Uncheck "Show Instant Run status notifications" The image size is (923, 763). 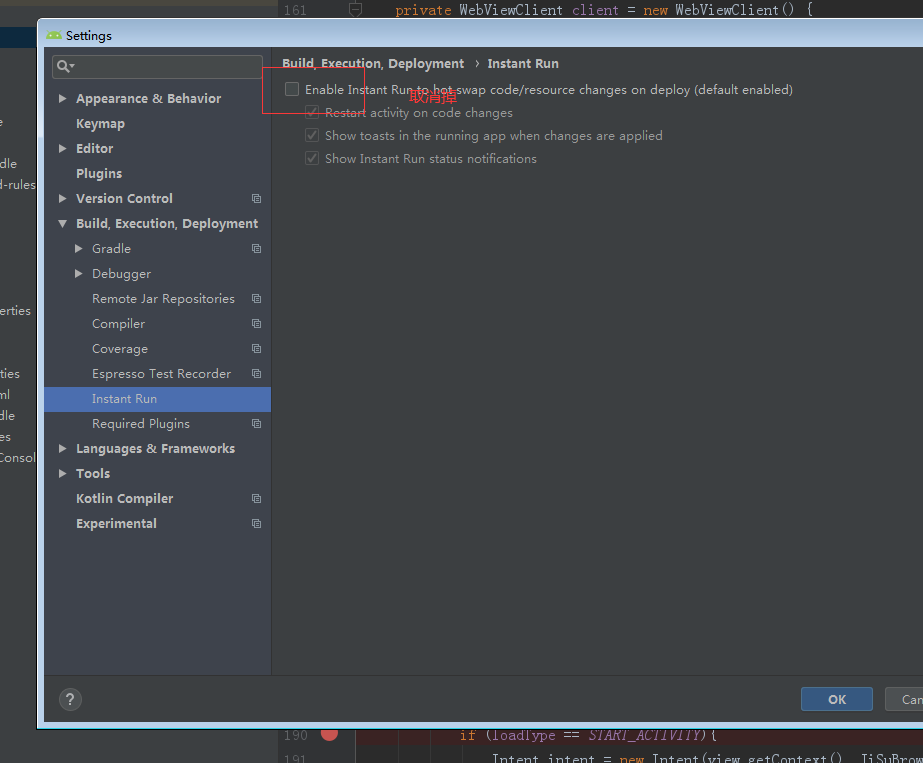tap(311, 158)
